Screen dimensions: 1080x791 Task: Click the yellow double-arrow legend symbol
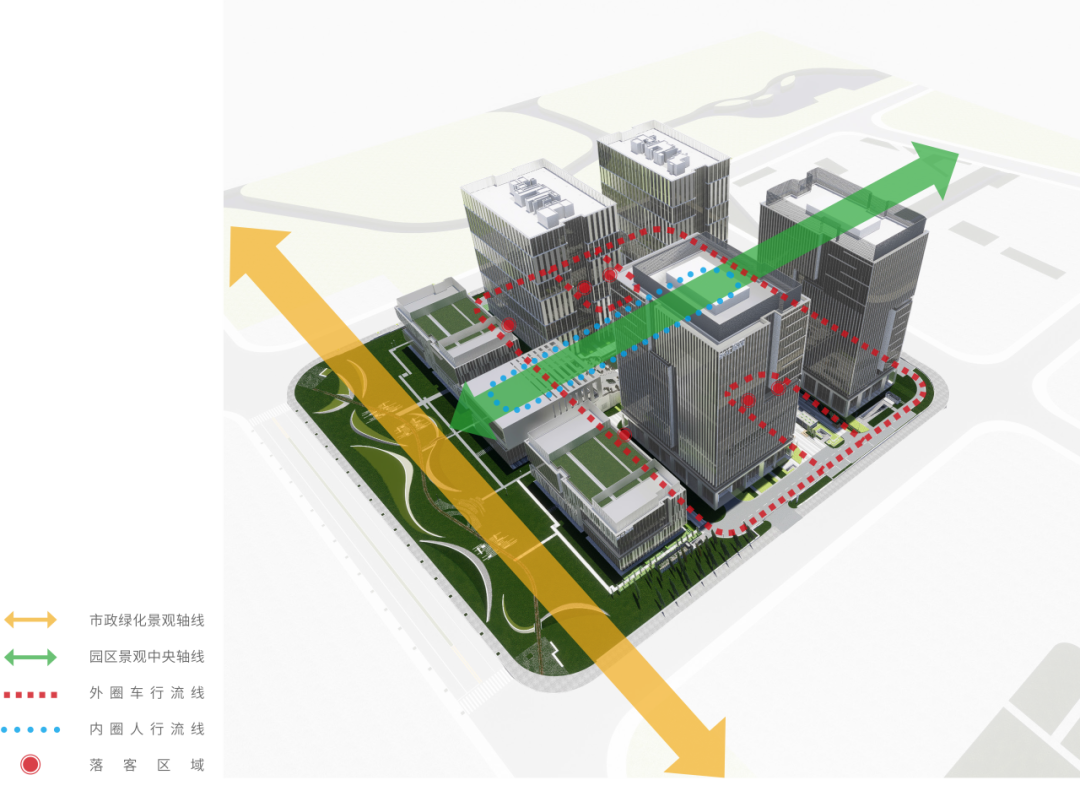pos(30,620)
